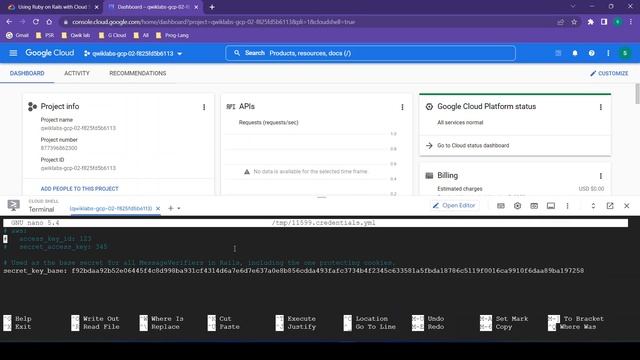Viewport: 640px width, 360px height.
Task: Open the Google Cloud navigation hamburger menu
Action: click(x=13, y=53)
